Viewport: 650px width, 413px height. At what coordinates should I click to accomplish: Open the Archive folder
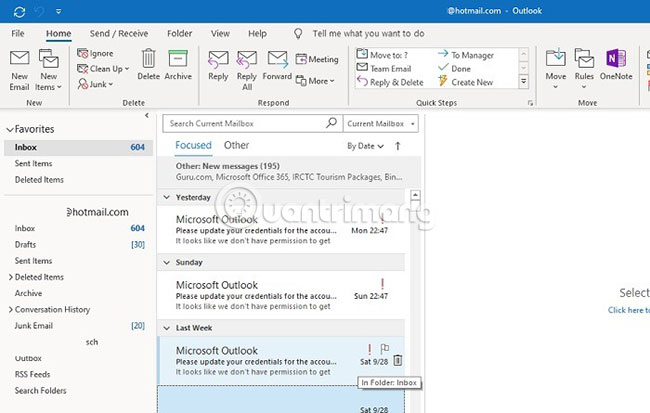point(28,293)
